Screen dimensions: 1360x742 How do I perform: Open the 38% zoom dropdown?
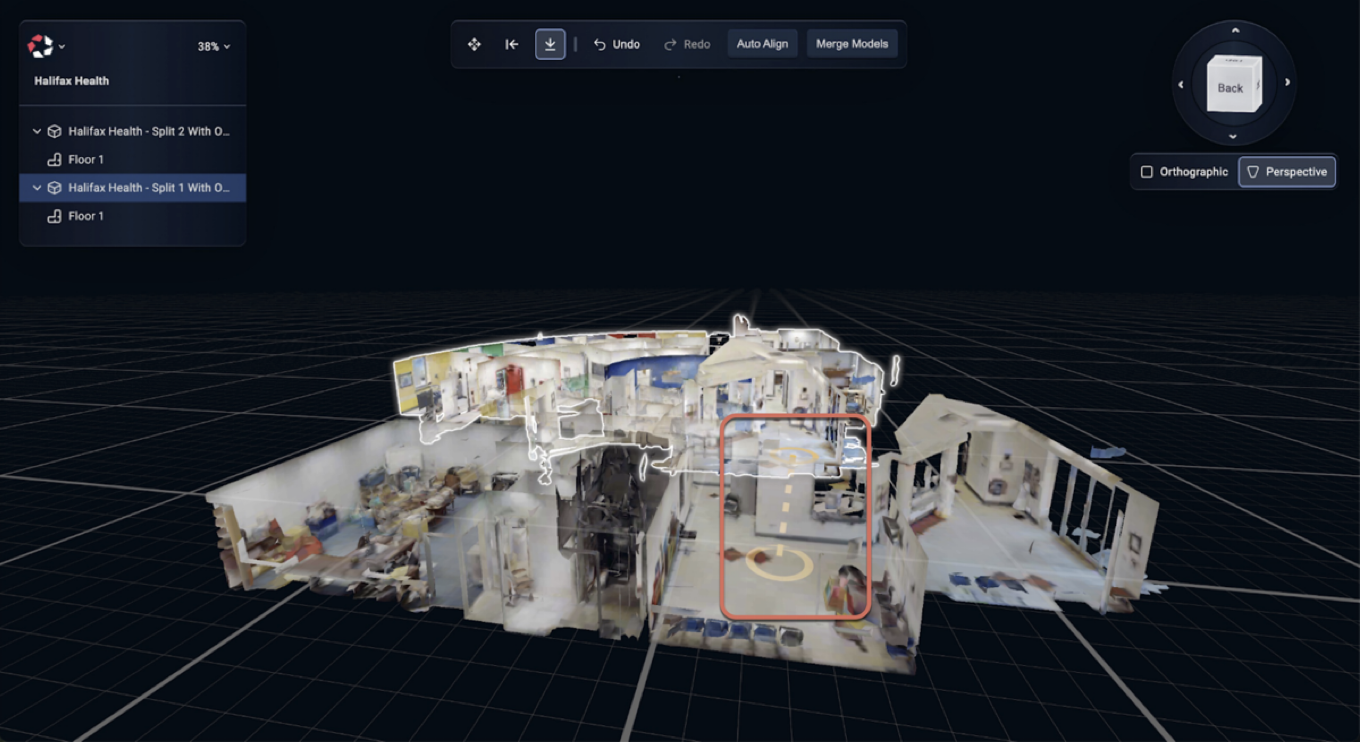[x=214, y=47]
